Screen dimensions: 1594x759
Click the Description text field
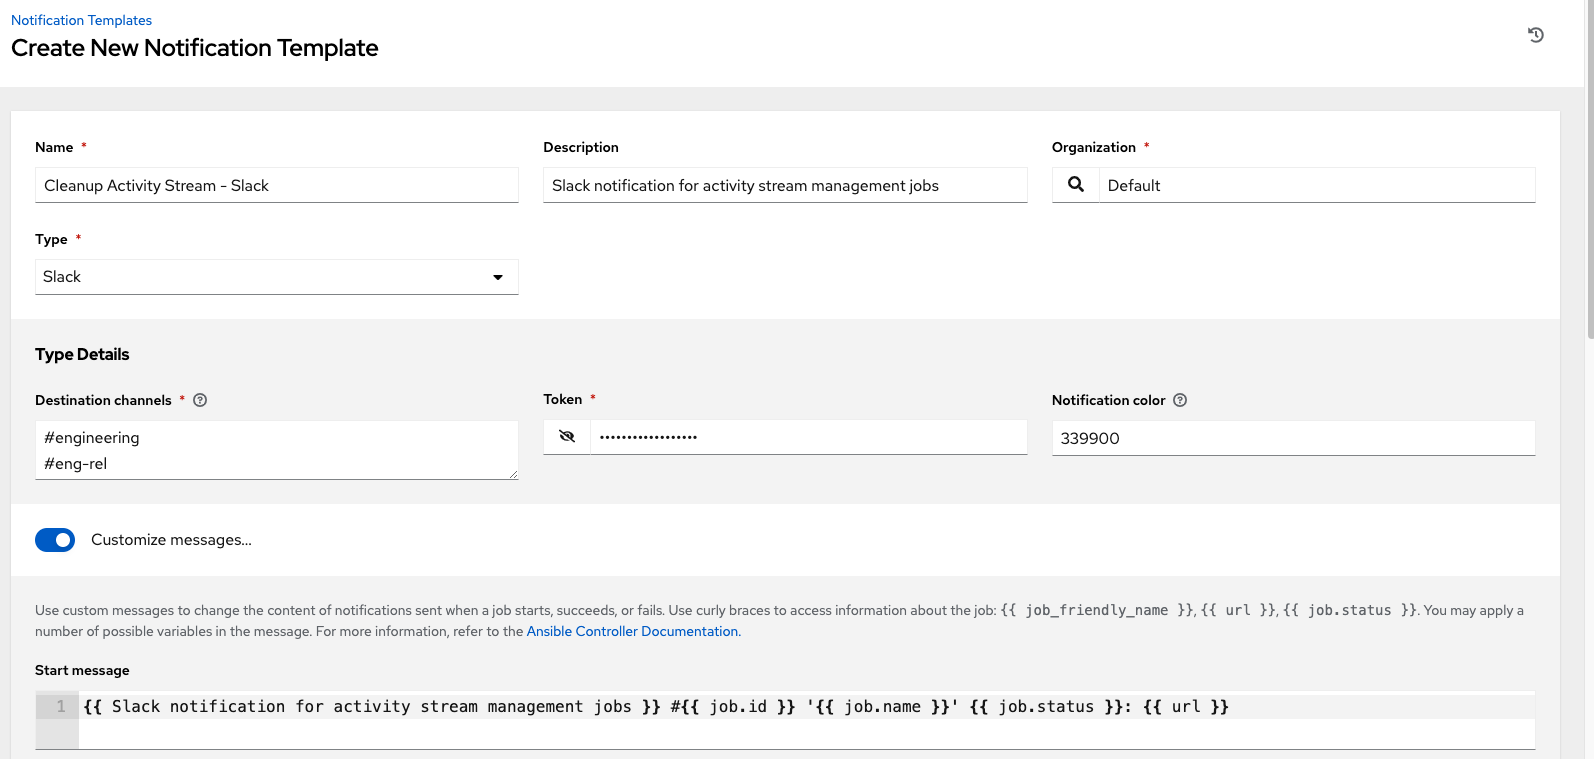pyautogui.click(x=785, y=185)
